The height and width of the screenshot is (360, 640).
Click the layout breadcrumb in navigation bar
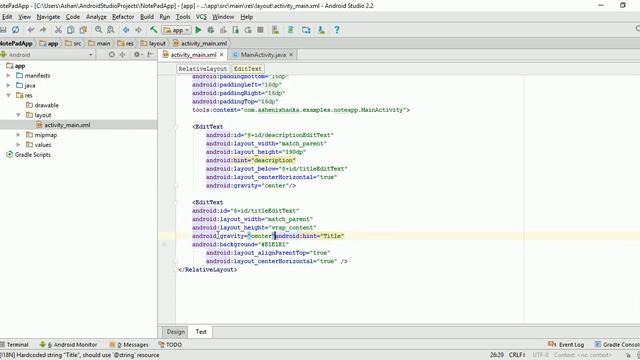pyautogui.click(x=153, y=43)
